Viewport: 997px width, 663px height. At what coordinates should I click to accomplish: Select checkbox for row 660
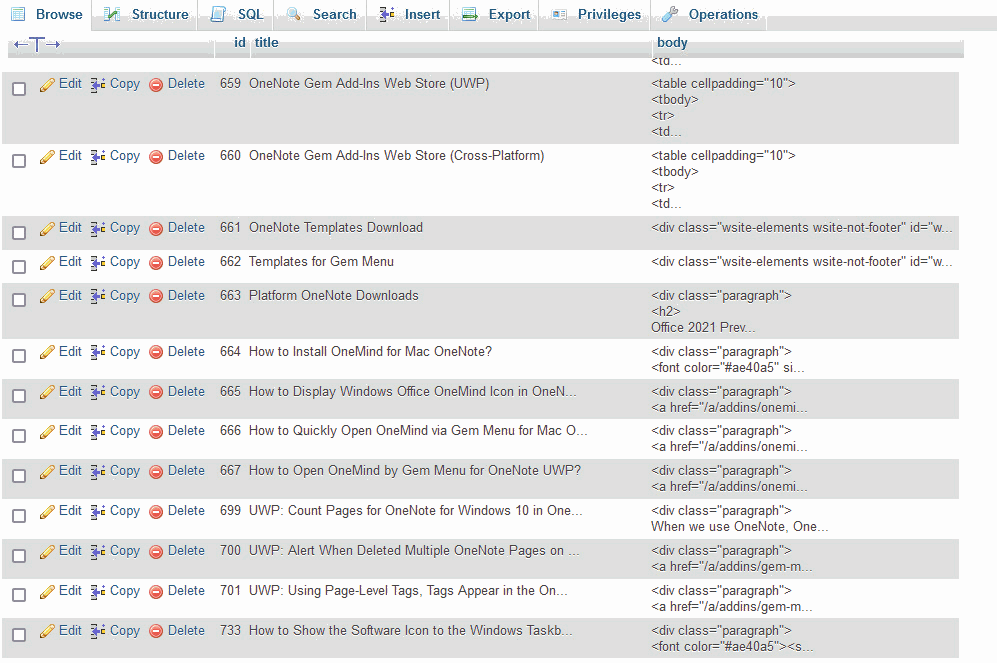(x=19, y=160)
